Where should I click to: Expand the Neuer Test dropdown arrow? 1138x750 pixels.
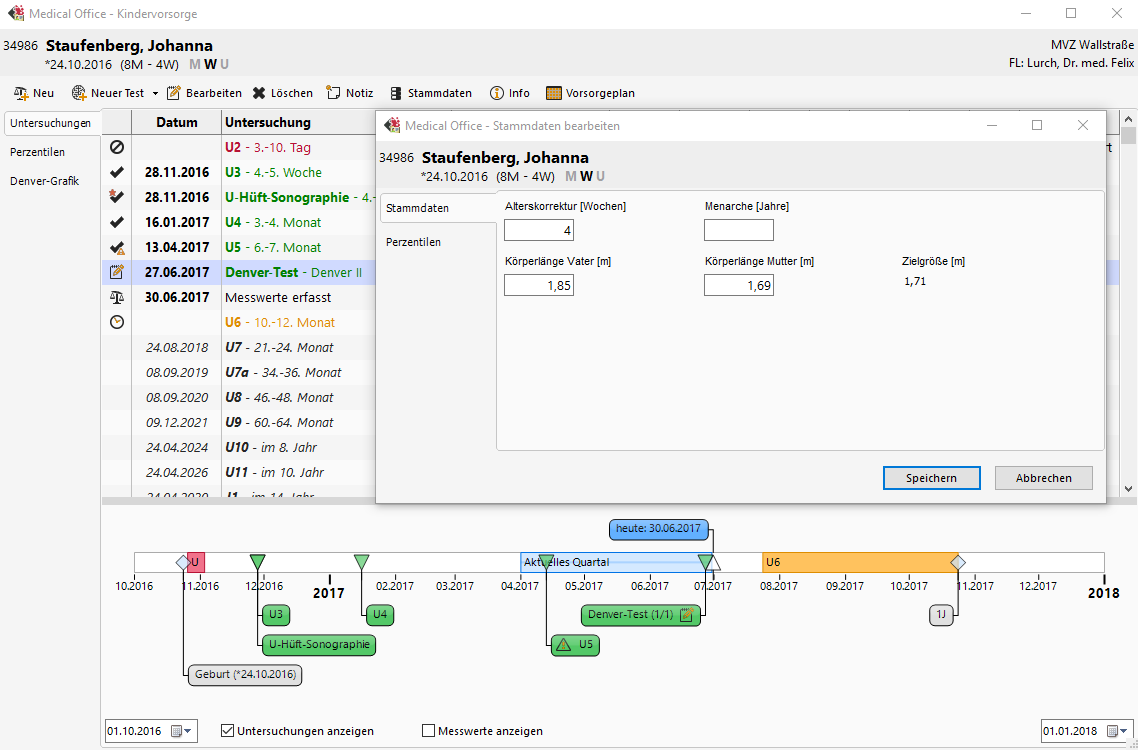point(155,94)
